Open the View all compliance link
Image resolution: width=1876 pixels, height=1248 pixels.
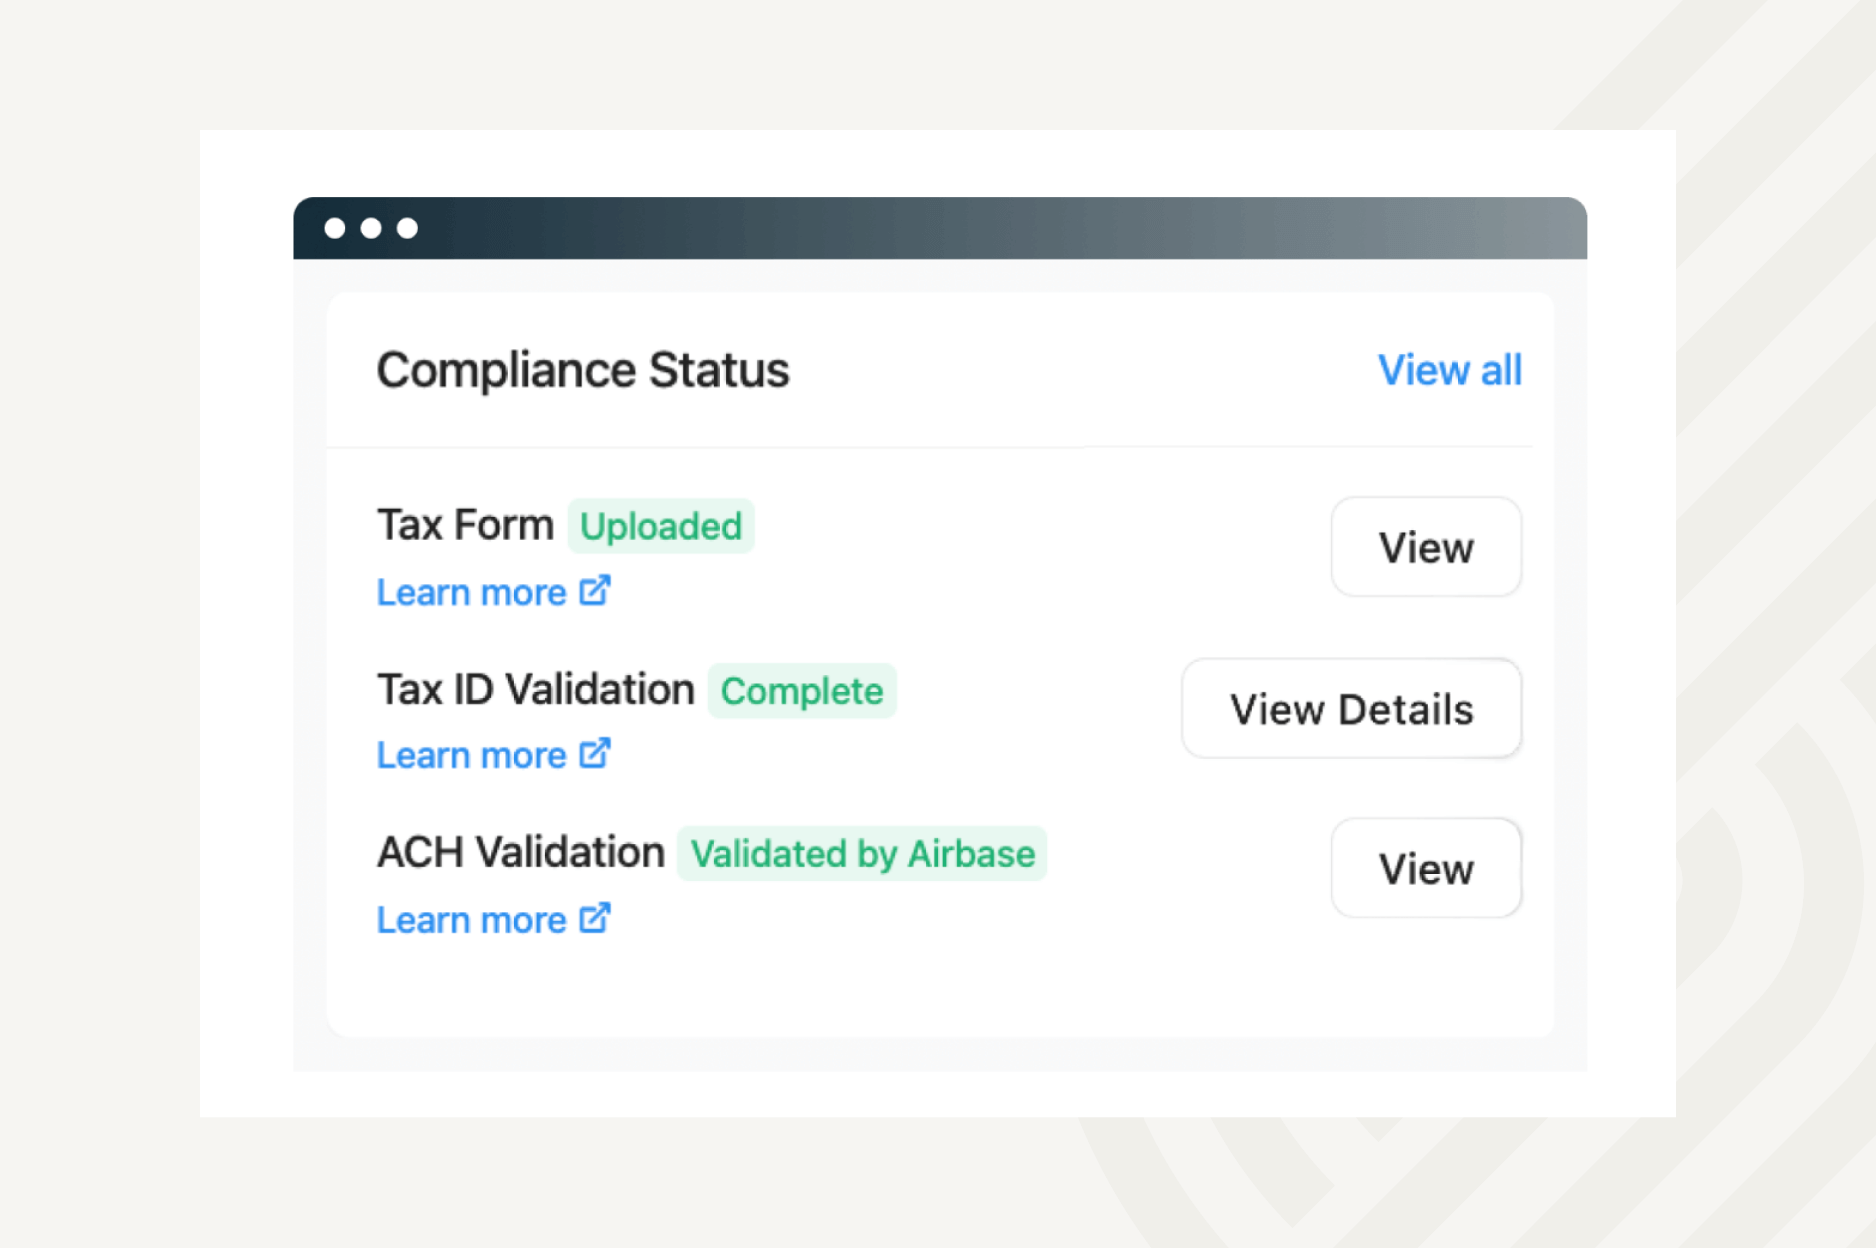point(1449,370)
